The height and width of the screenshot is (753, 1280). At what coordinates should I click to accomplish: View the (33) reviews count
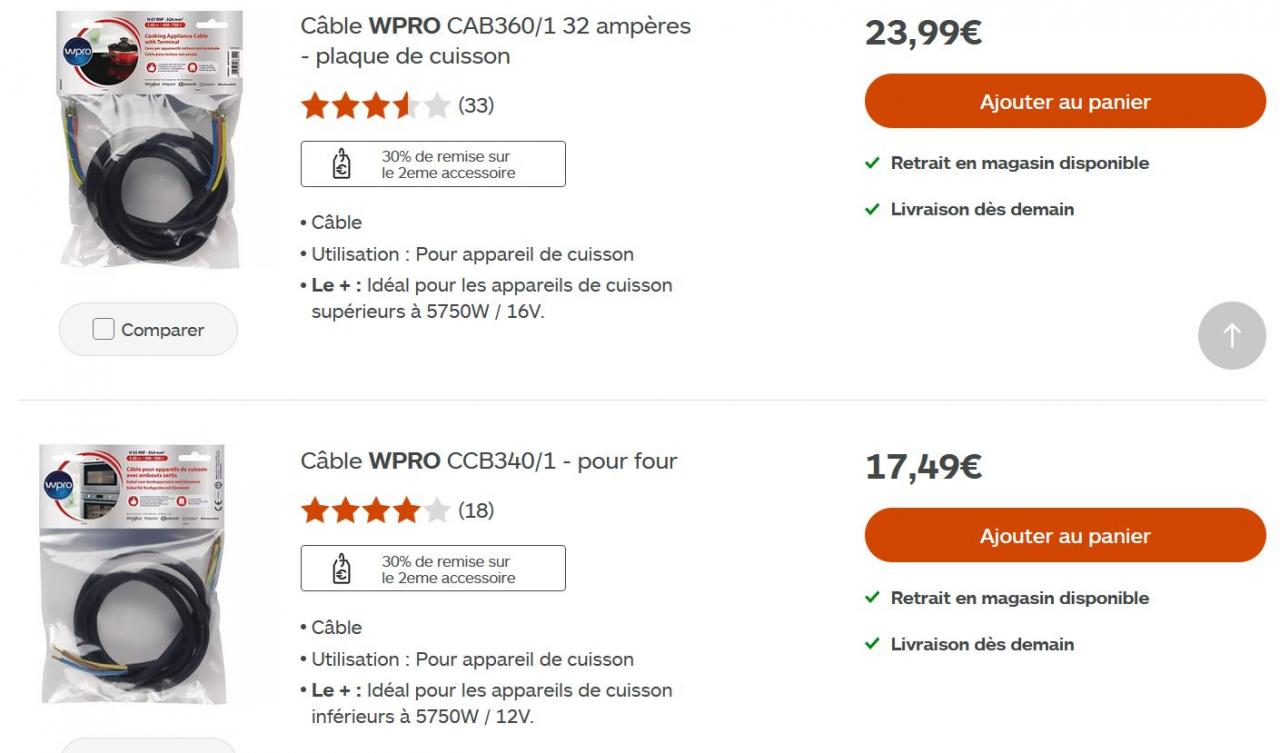[x=476, y=105]
